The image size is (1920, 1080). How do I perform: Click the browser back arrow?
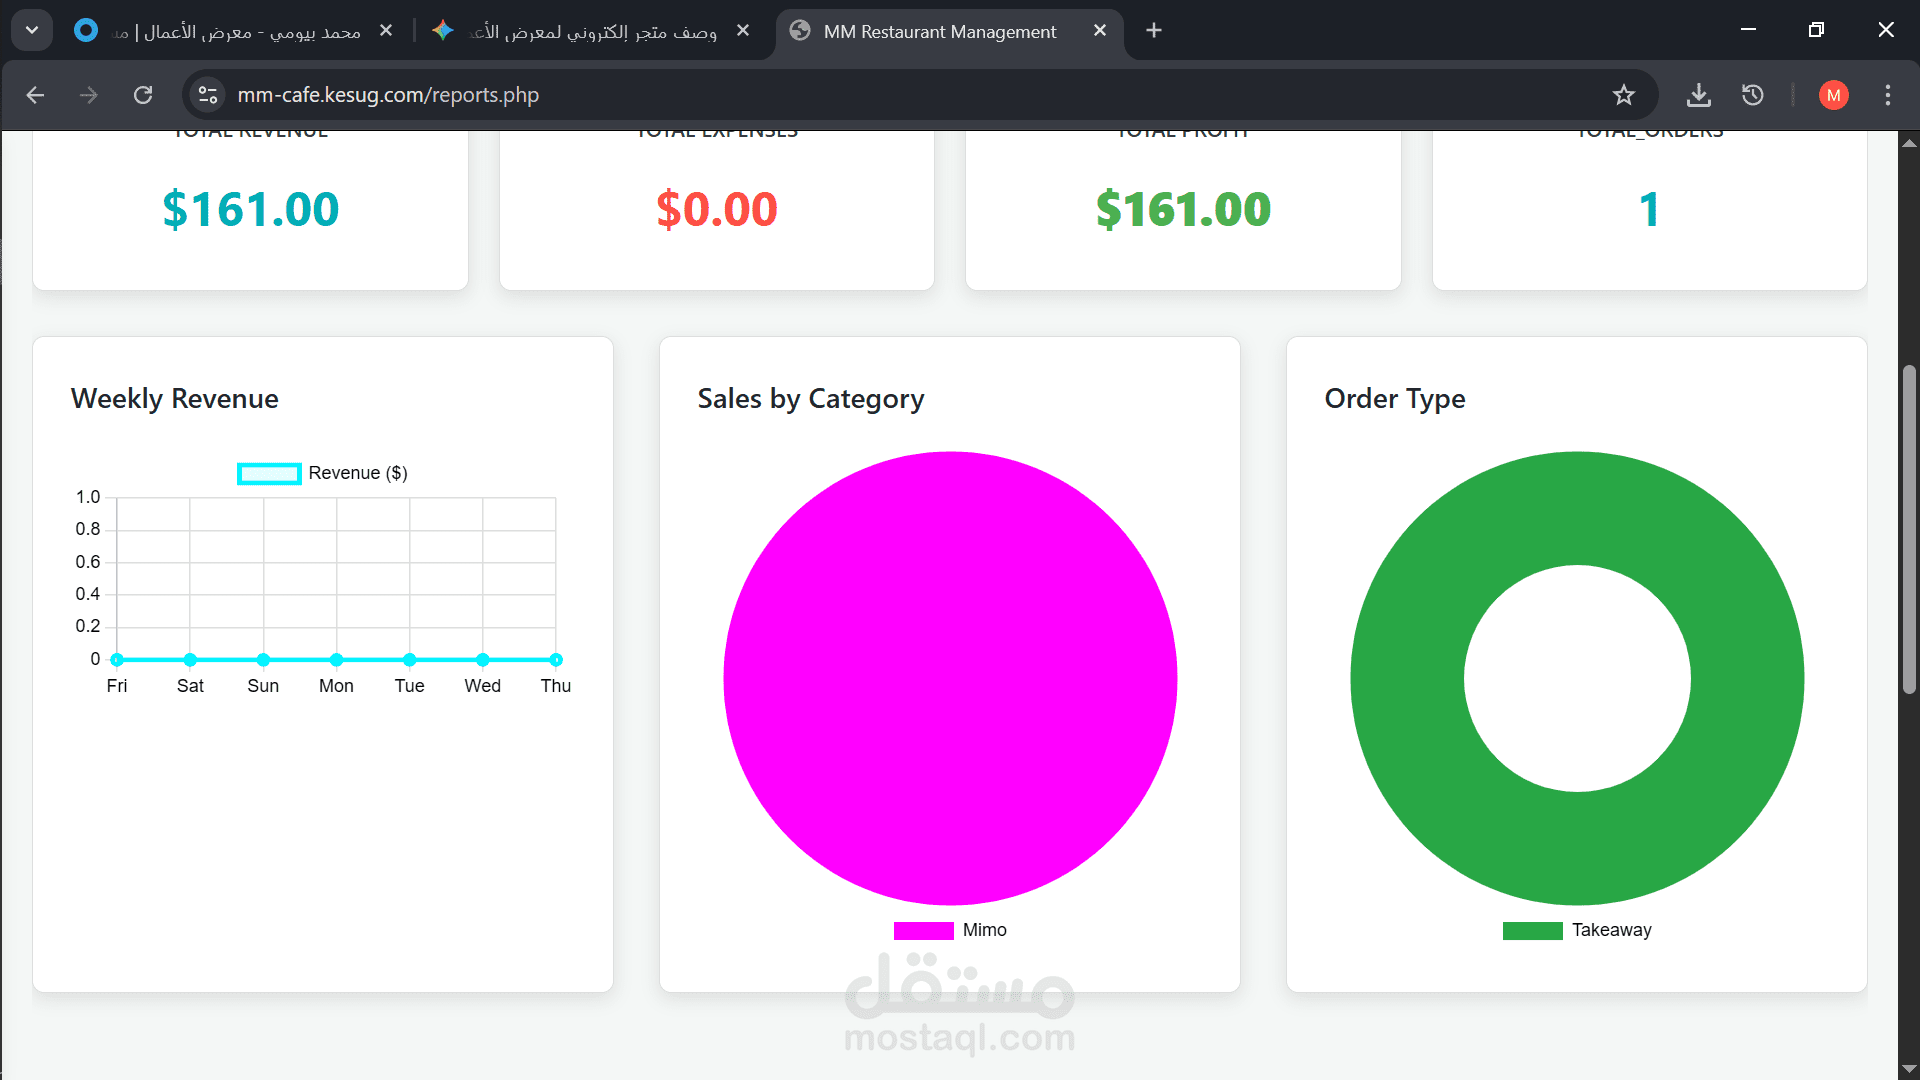tap(36, 95)
